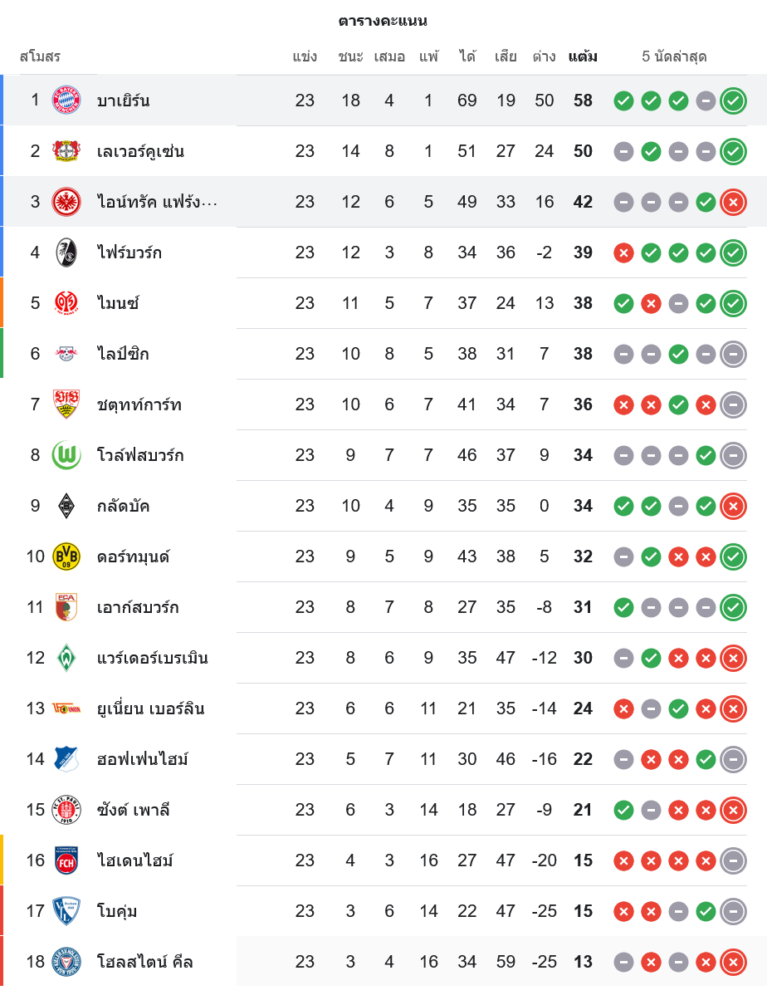
Task: Click the Heidenheim FCH logo
Action: click(x=66, y=861)
